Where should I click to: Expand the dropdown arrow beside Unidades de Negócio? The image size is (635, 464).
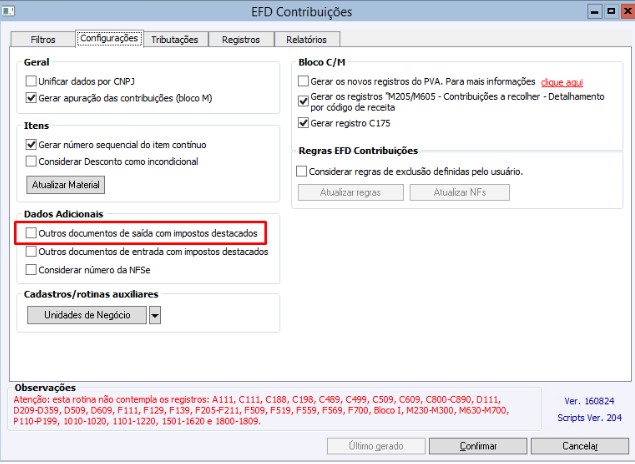coord(155,315)
